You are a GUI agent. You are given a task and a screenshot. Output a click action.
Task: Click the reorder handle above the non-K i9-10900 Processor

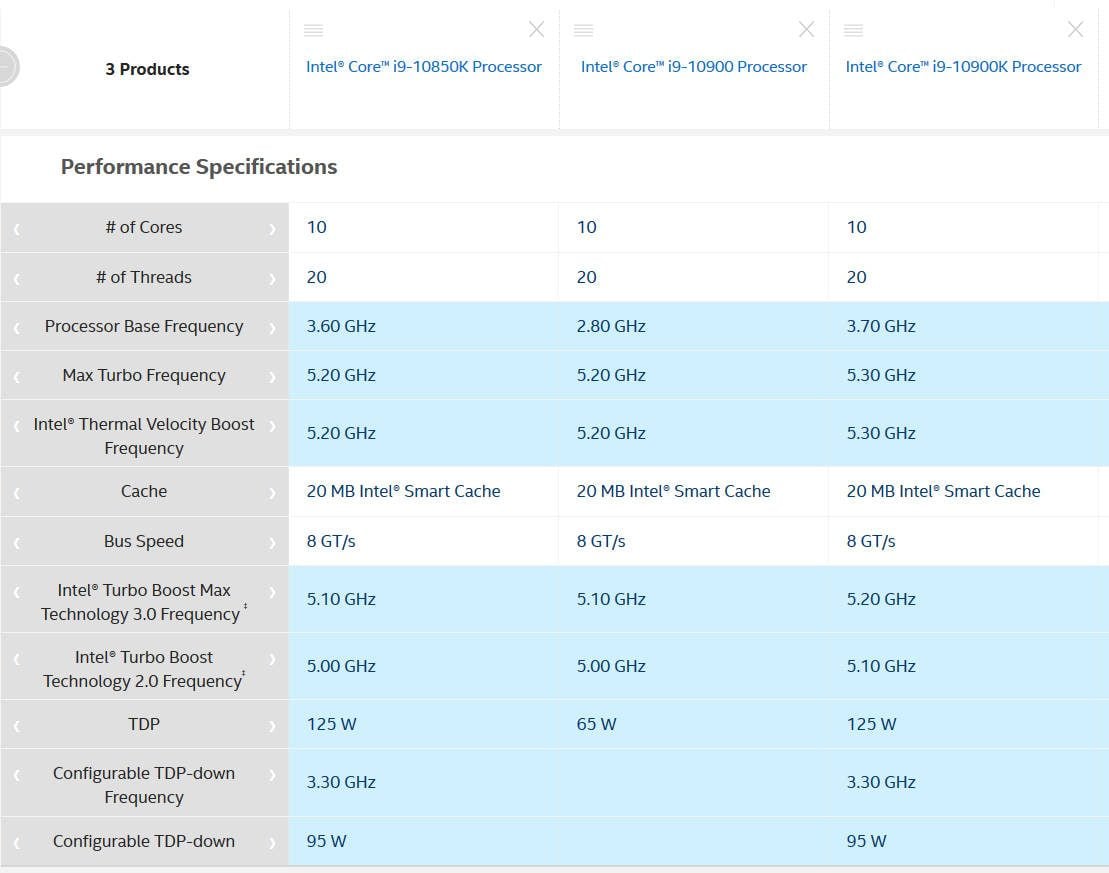(583, 30)
